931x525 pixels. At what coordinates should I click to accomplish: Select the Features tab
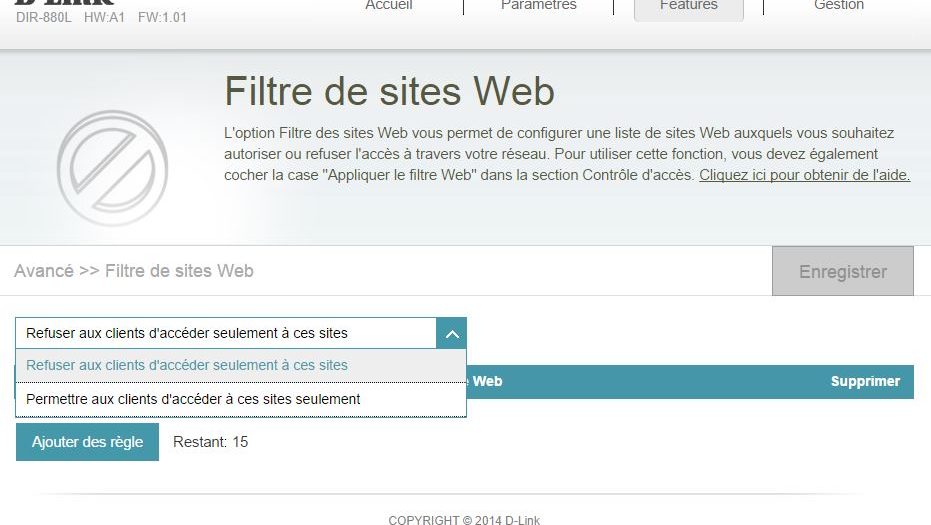pos(688,7)
